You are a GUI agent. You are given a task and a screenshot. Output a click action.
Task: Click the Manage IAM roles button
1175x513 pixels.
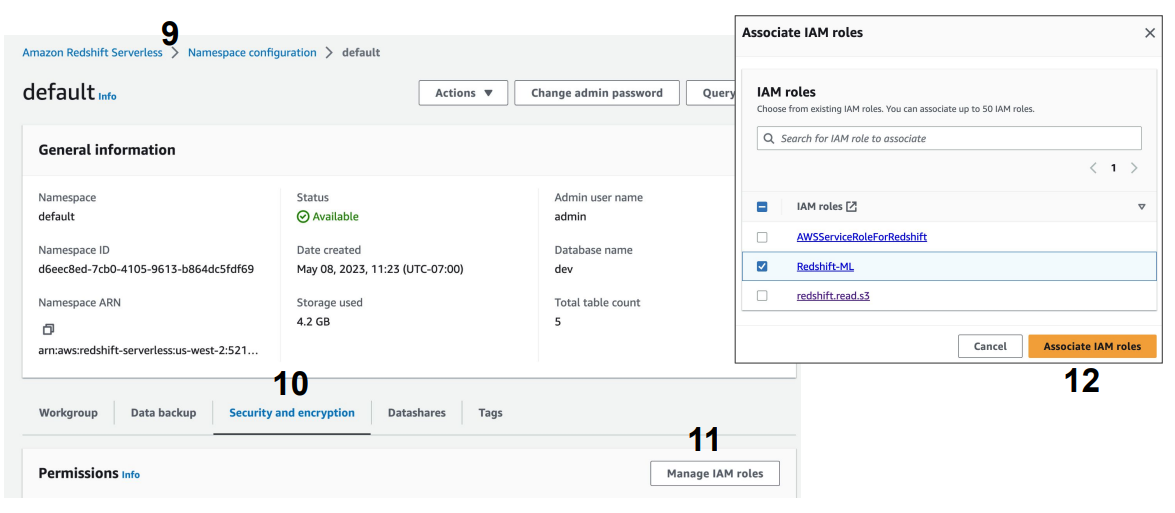714,474
